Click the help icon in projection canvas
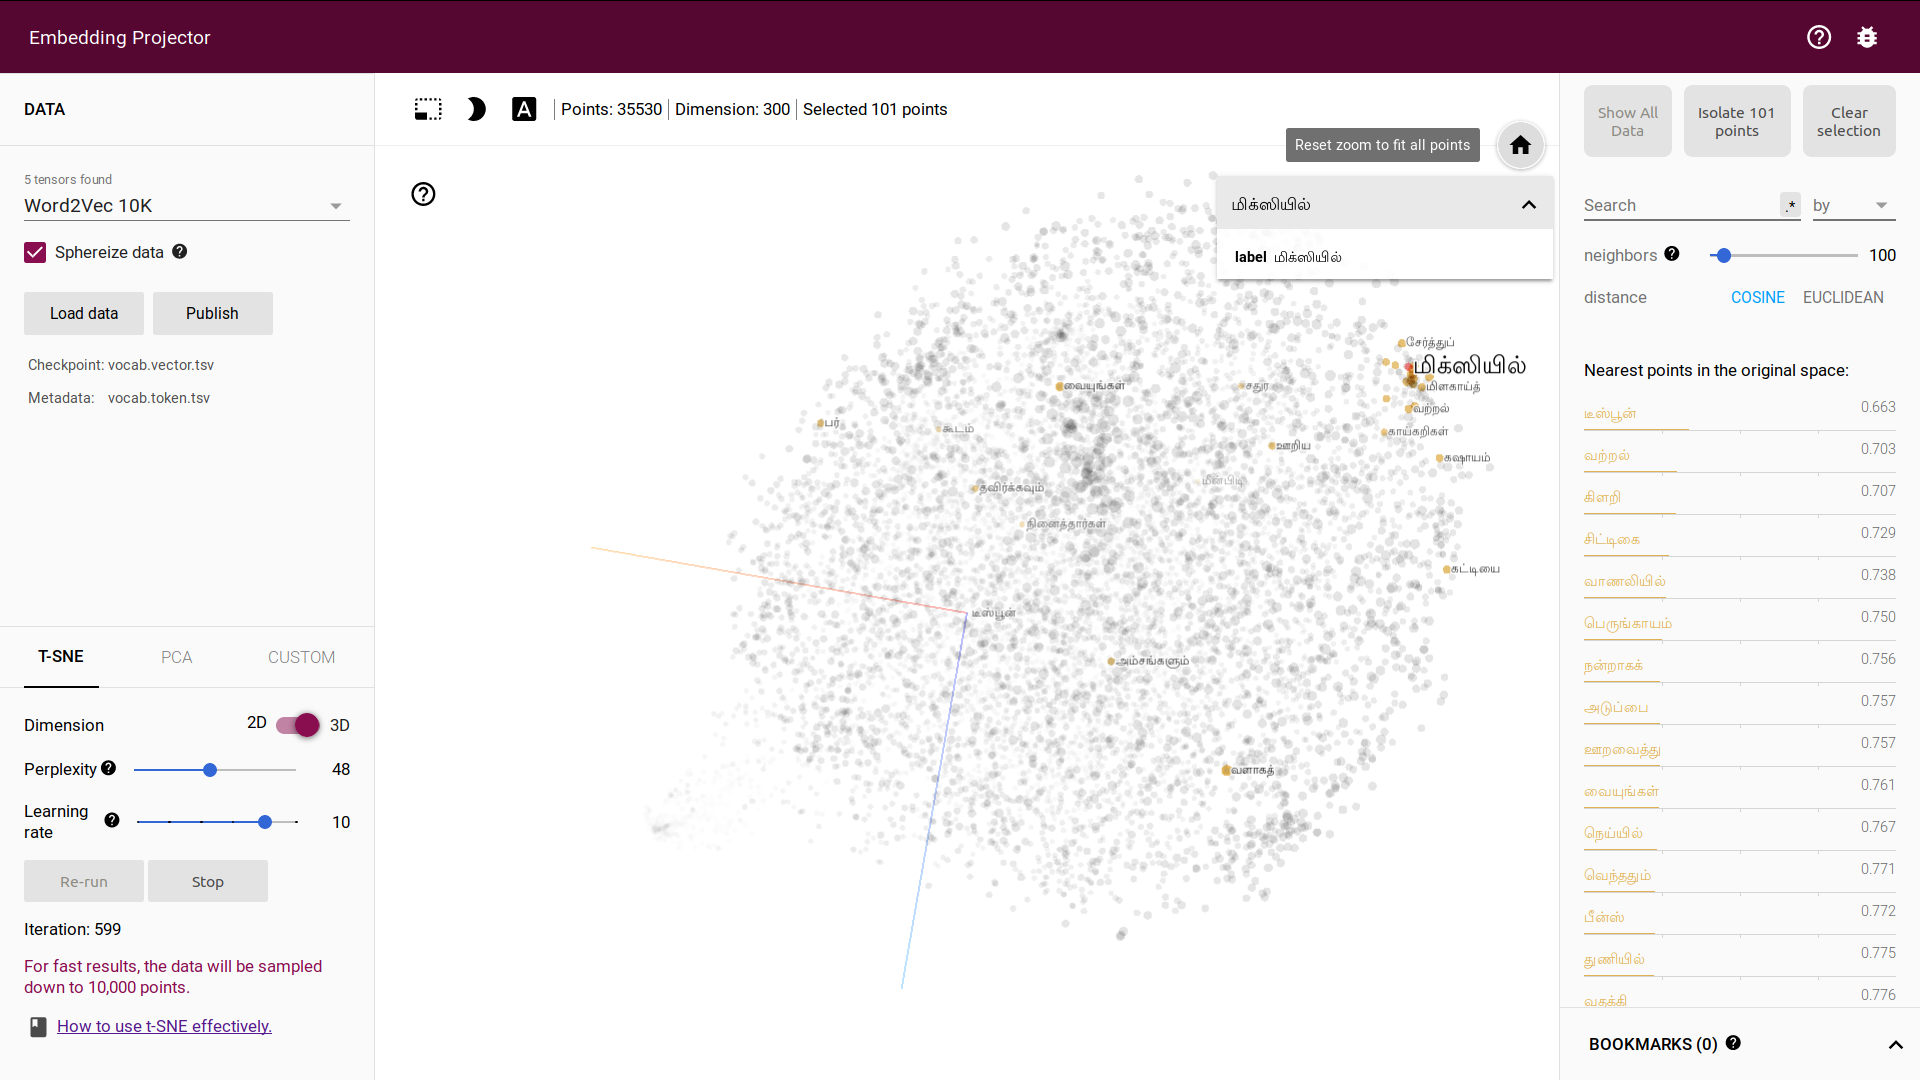This screenshot has width=1920, height=1080. point(423,194)
